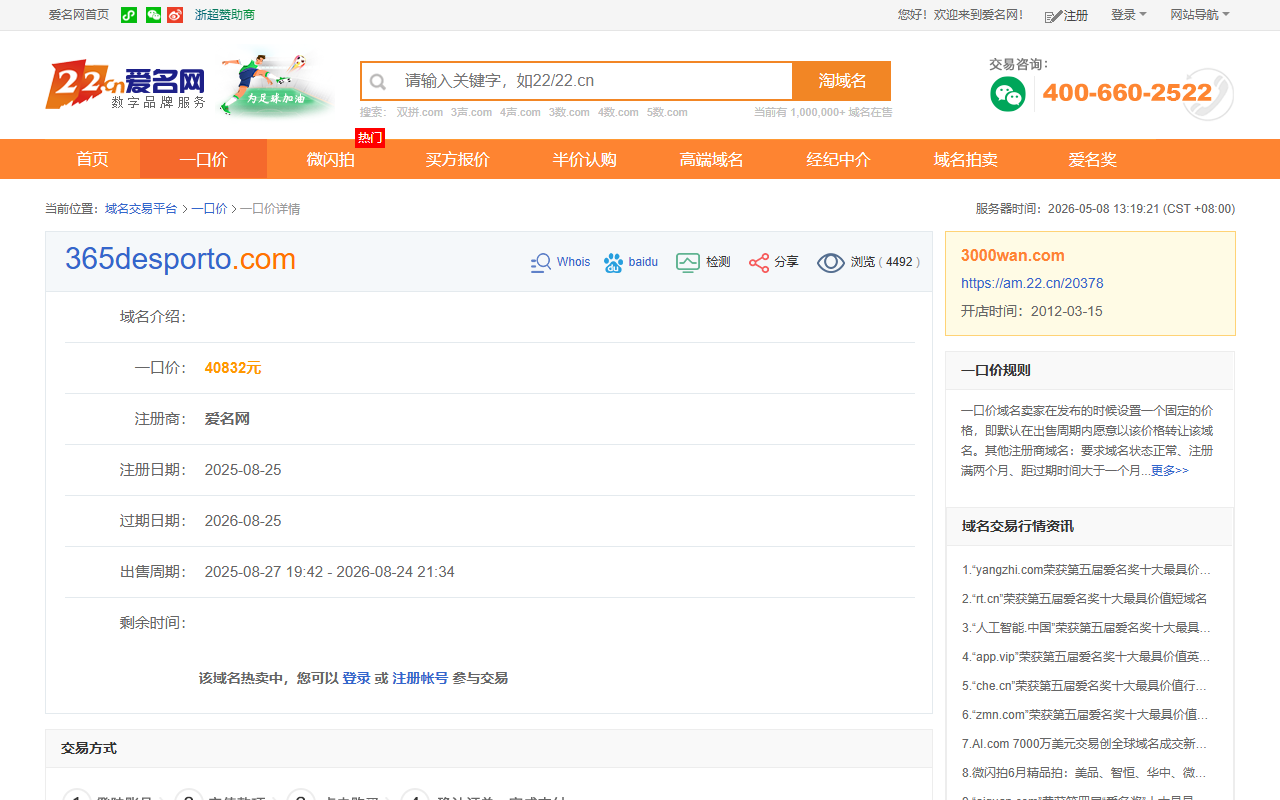Select the 3声.com search suggestion

click(x=471, y=112)
